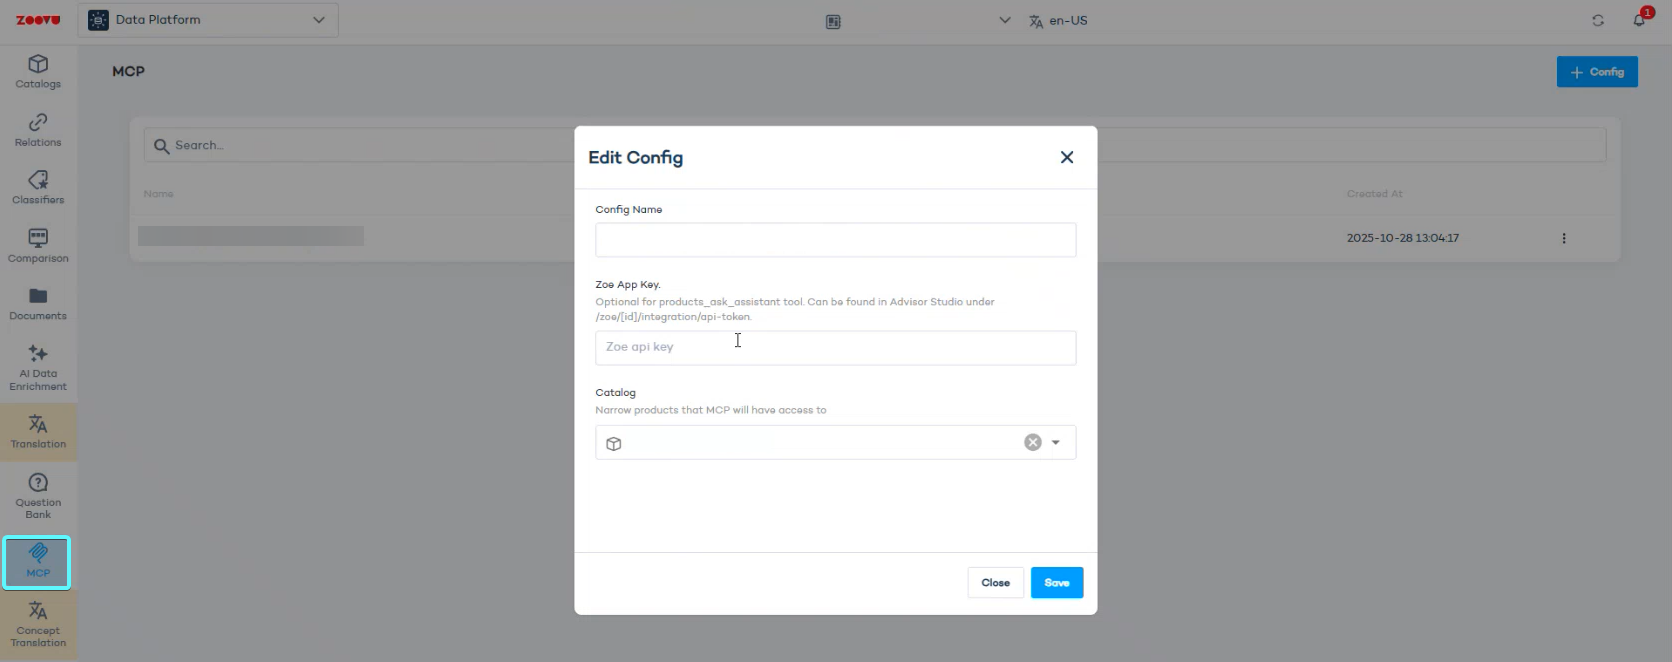
Task: Click the notifications bell icon
Action: pos(1639,20)
